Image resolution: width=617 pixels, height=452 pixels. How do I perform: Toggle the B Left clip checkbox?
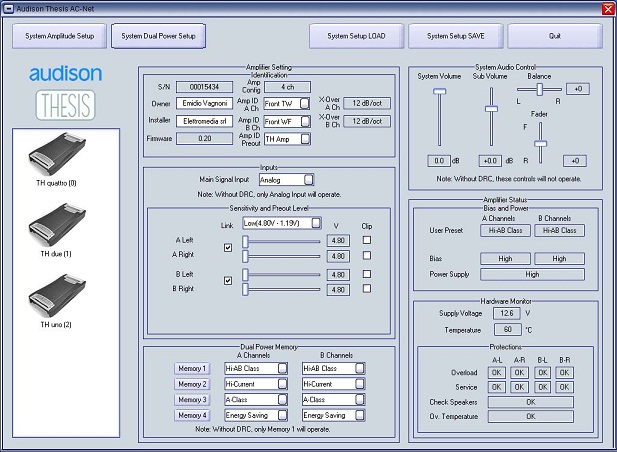tap(367, 274)
